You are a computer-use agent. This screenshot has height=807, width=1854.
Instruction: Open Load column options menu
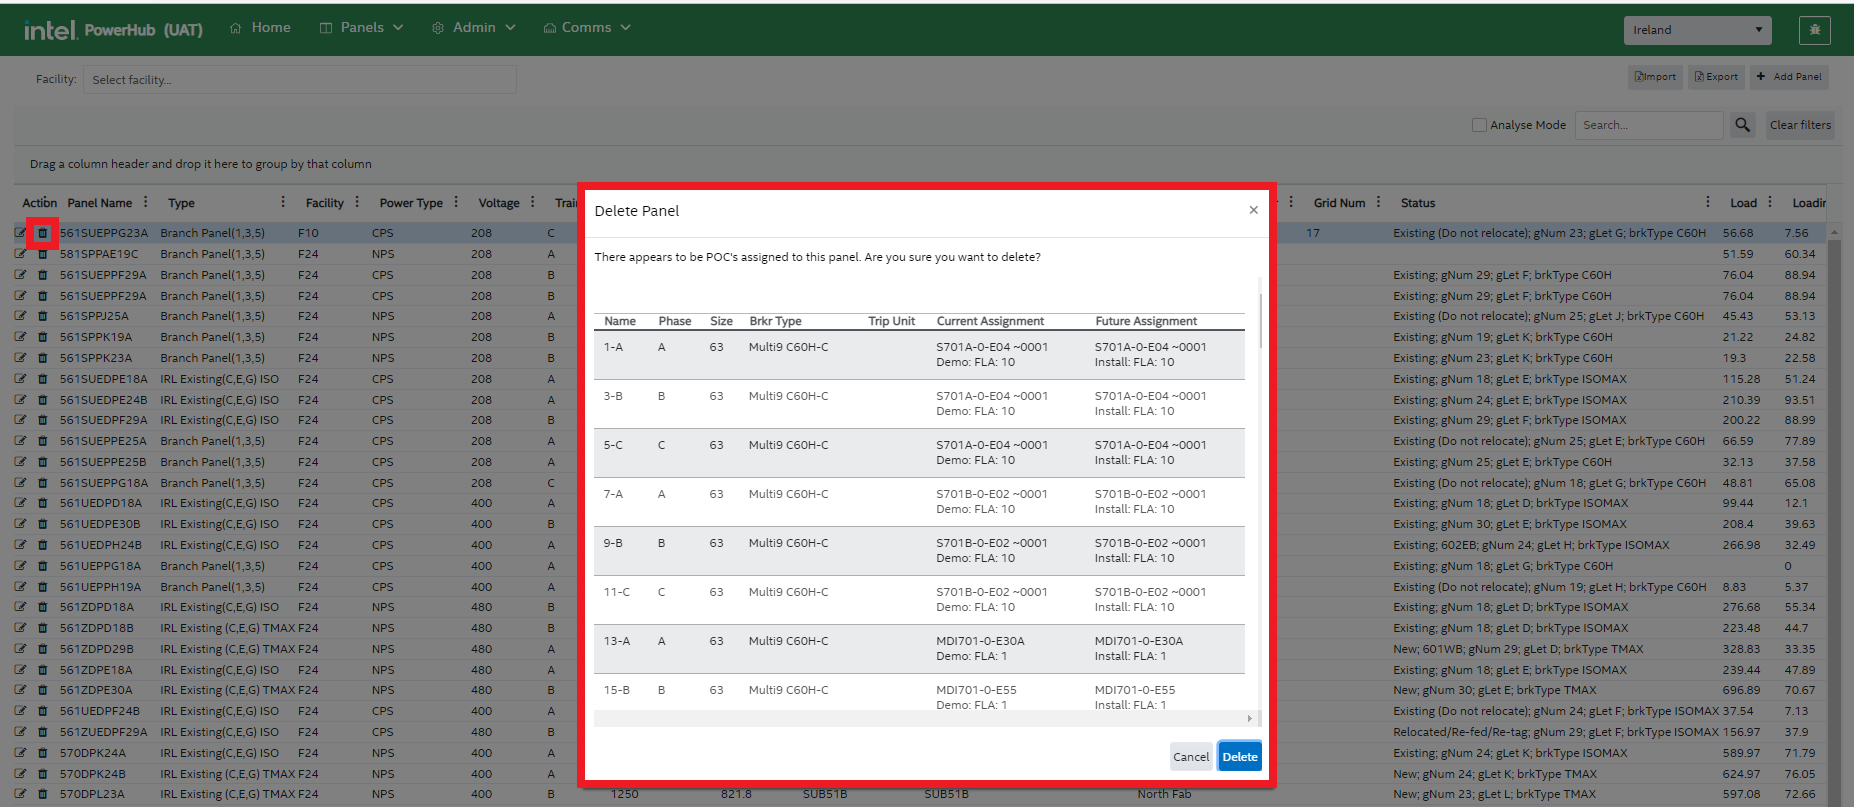[1770, 202]
